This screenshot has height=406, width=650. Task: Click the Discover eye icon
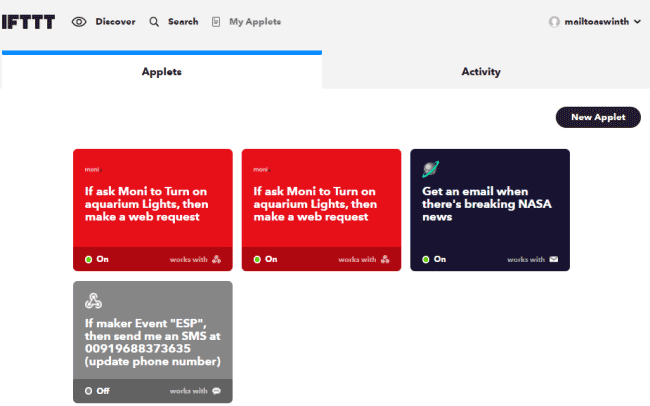[x=79, y=22]
